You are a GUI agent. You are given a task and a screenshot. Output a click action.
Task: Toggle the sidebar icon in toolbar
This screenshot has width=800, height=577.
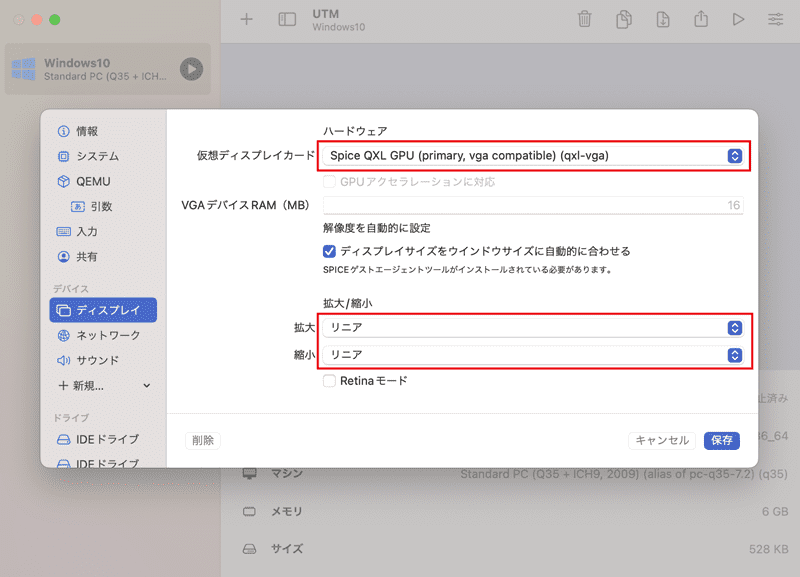[287, 19]
